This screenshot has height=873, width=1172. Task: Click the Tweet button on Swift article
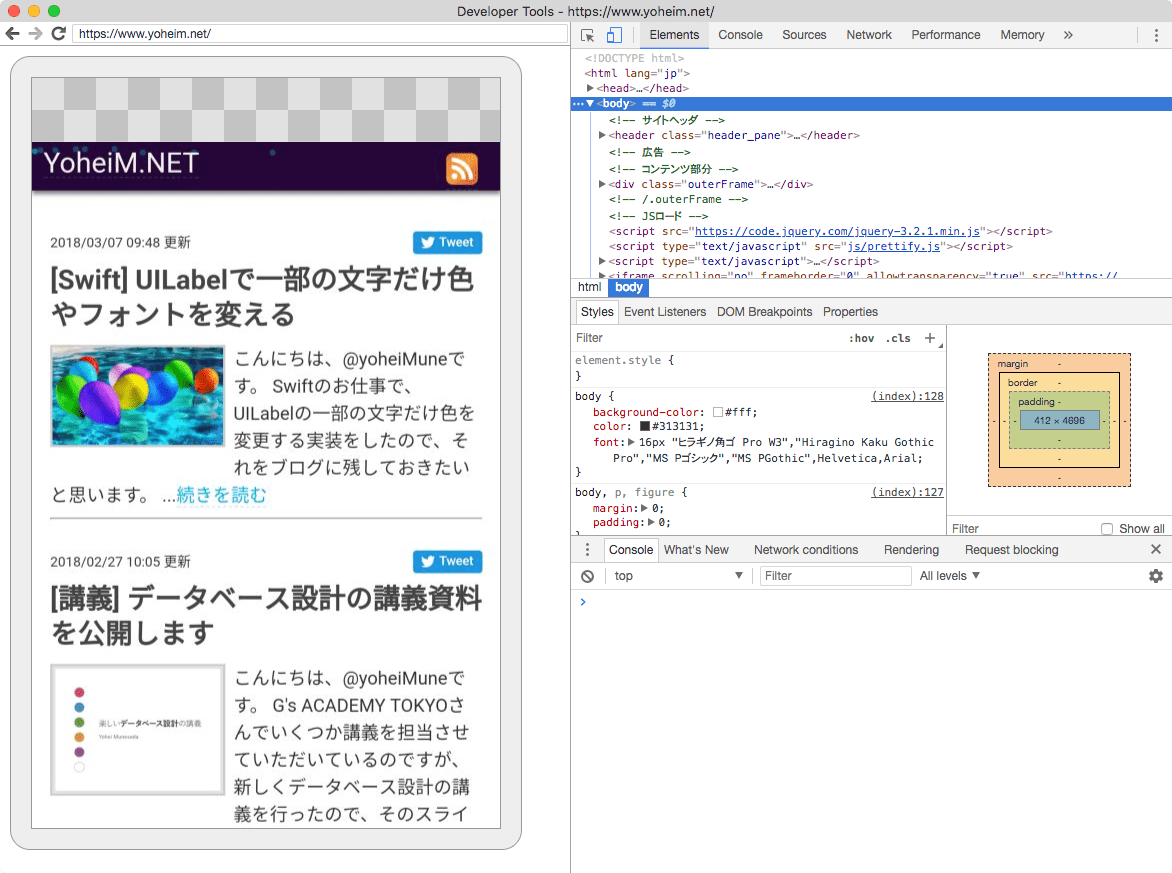447,242
